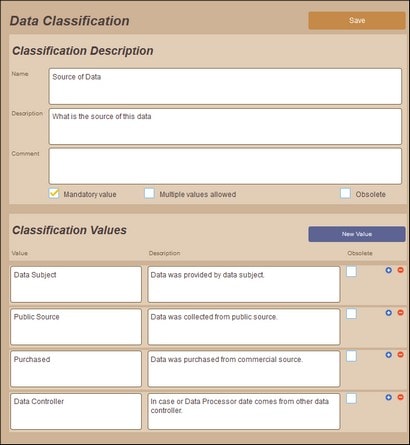This screenshot has height=445, width=410.
Task: Tick obsolete checkbox for Purchased row
Action: [x=351, y=356]
